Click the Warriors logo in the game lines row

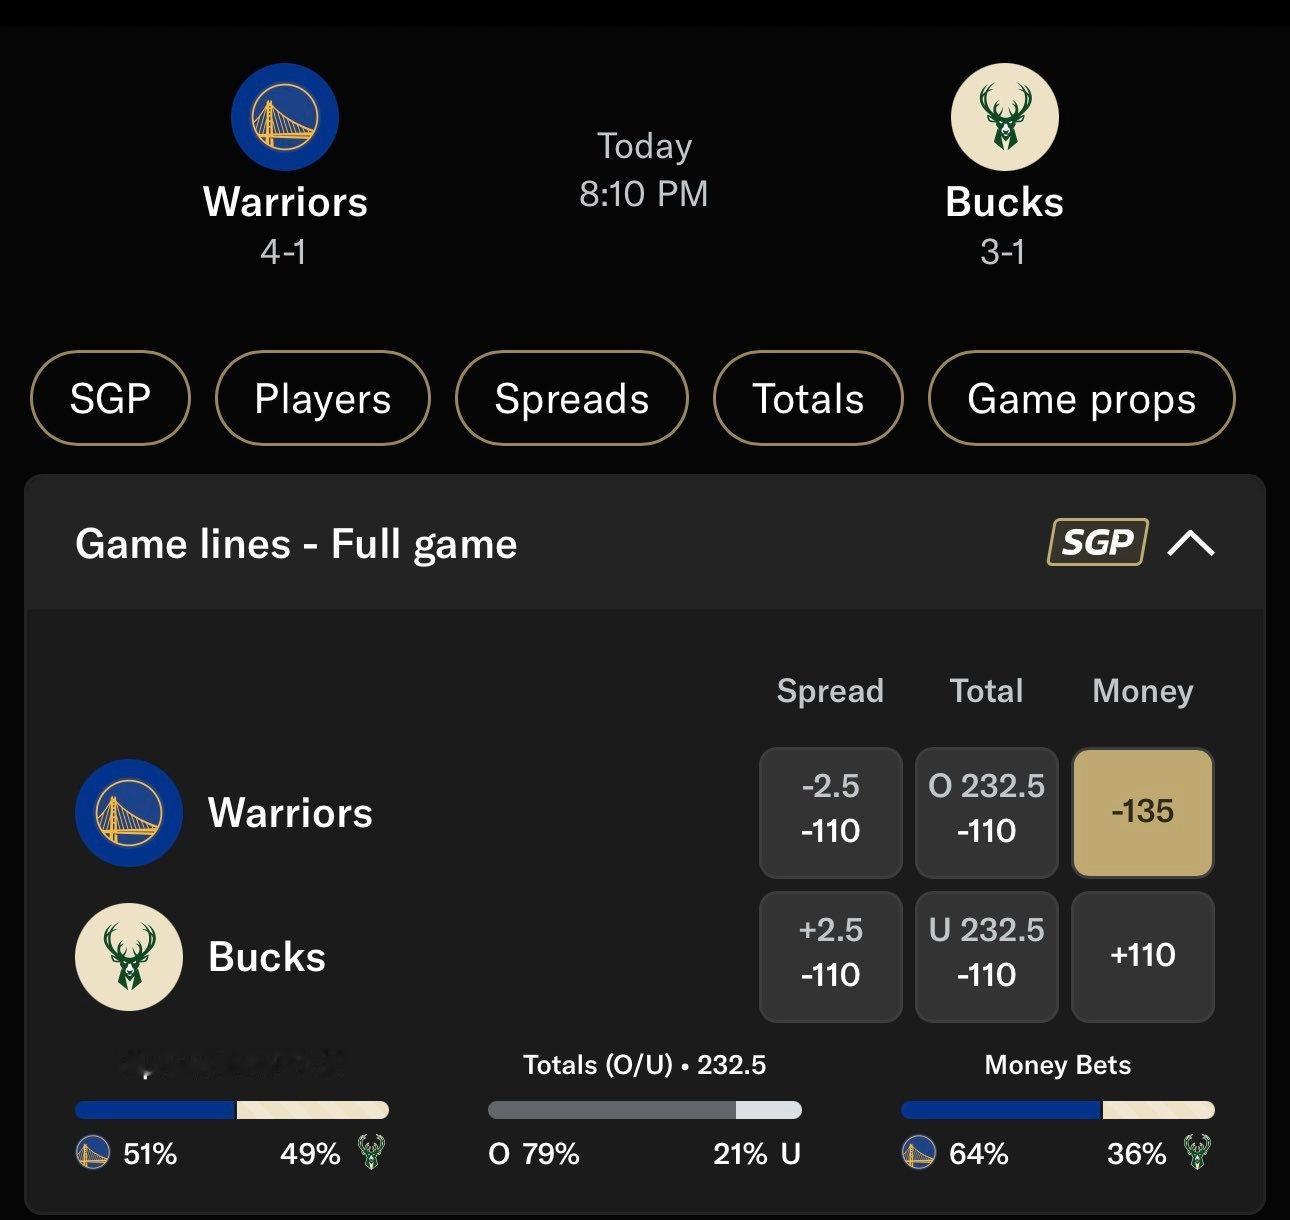(129, 813)
